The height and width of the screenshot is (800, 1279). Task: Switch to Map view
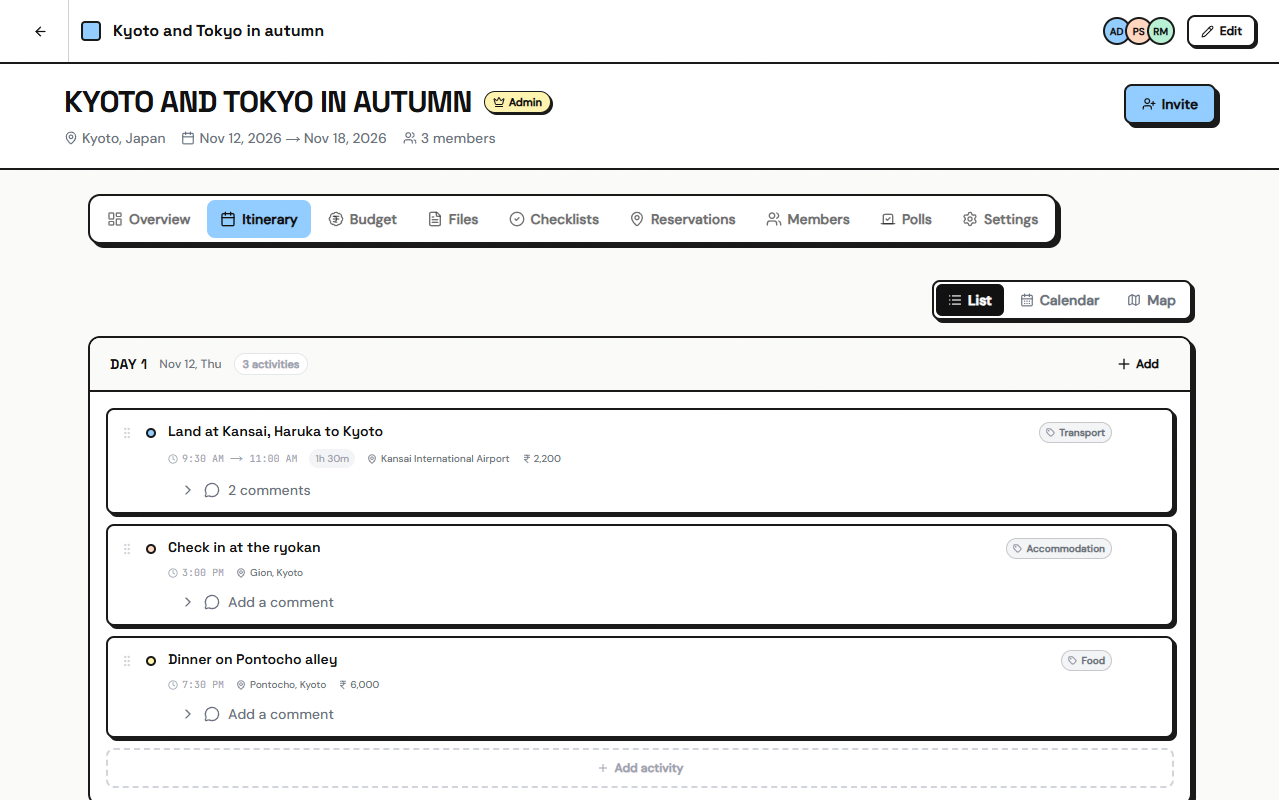click(x=1151, y=300)
